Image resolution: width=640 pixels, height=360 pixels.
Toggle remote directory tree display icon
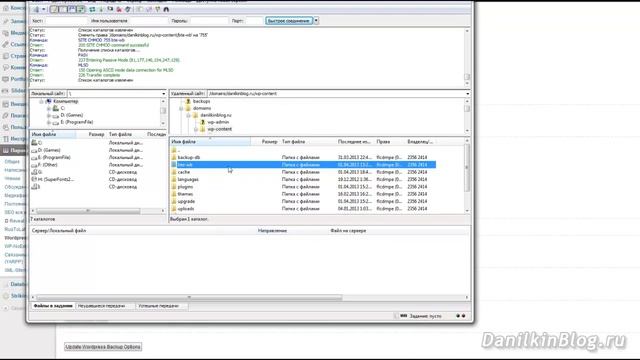pyautogui.click(x=72, y=9)
